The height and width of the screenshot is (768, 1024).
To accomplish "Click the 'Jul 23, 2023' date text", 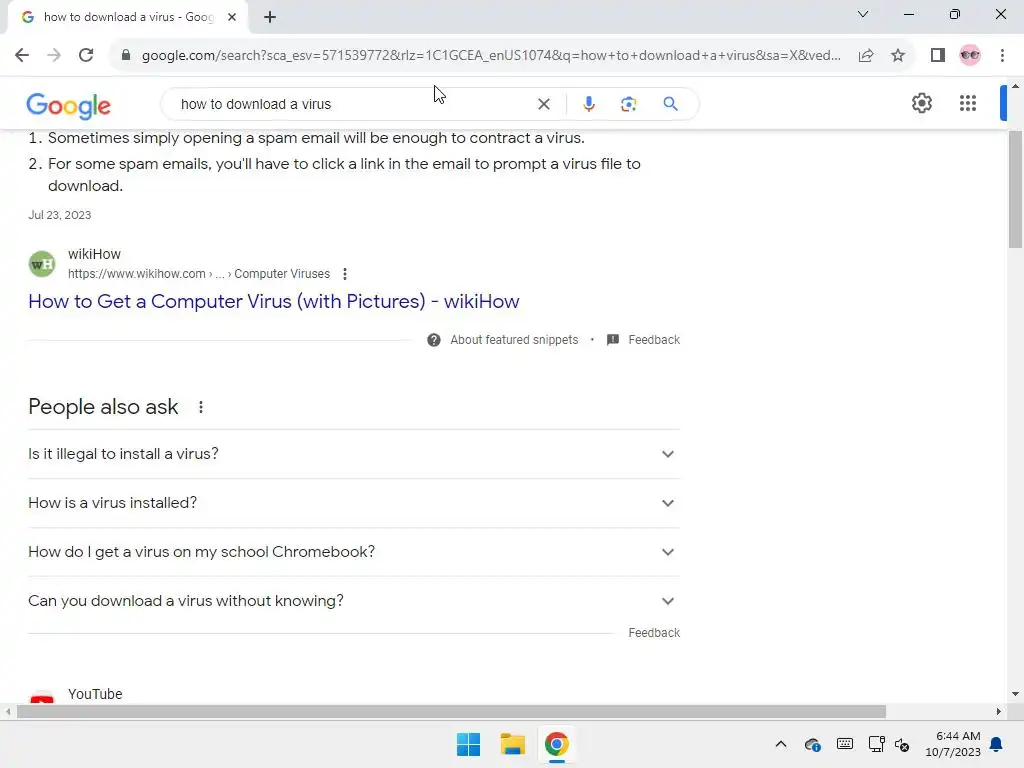I will [x=59, y=215].
